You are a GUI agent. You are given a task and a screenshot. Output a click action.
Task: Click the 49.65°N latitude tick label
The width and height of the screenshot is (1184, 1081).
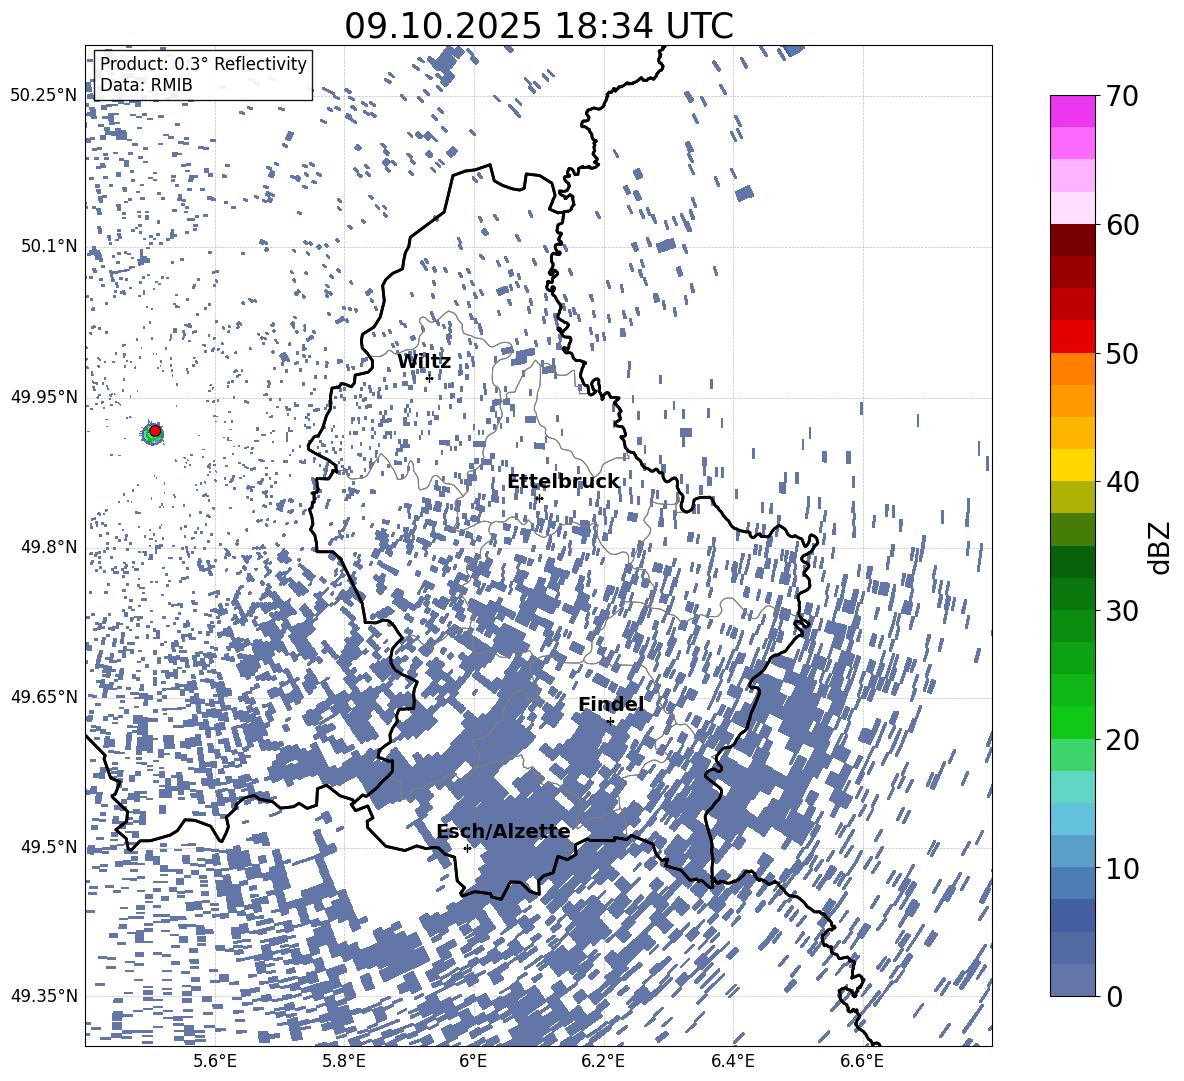pyautogui.click(x=44, y=697)
